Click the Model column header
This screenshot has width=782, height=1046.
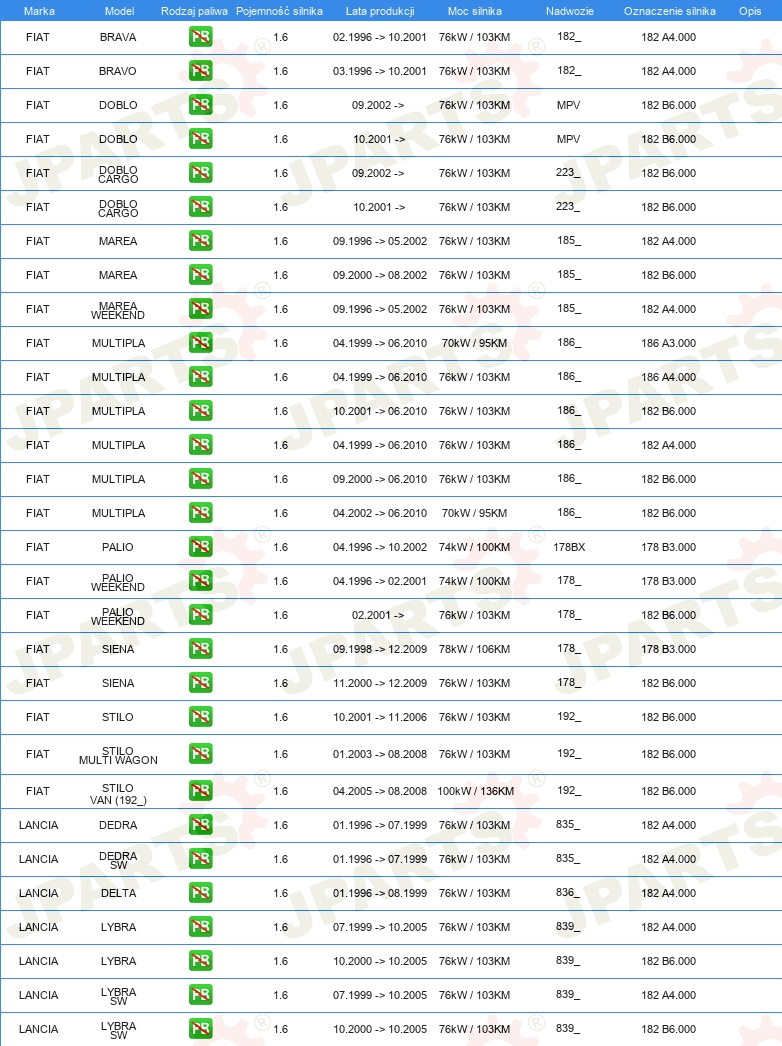[119, 11]
